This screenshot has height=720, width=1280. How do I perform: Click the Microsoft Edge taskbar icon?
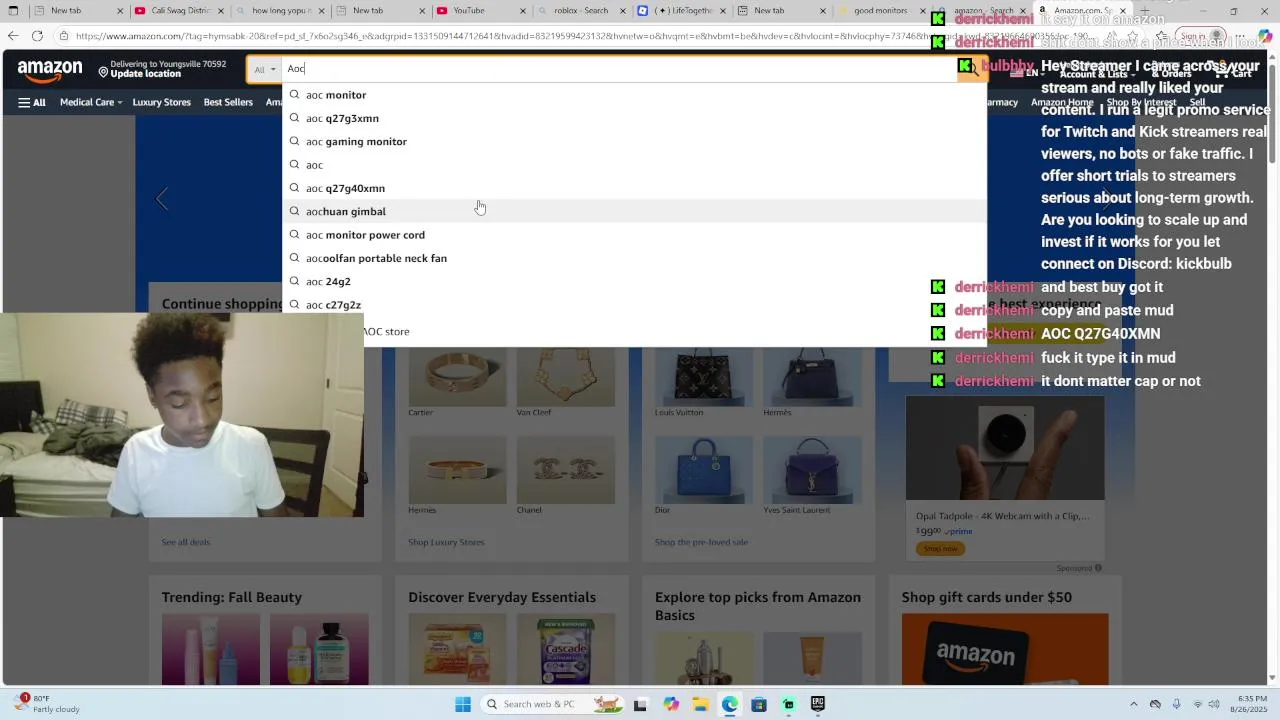tap(730, 704)
